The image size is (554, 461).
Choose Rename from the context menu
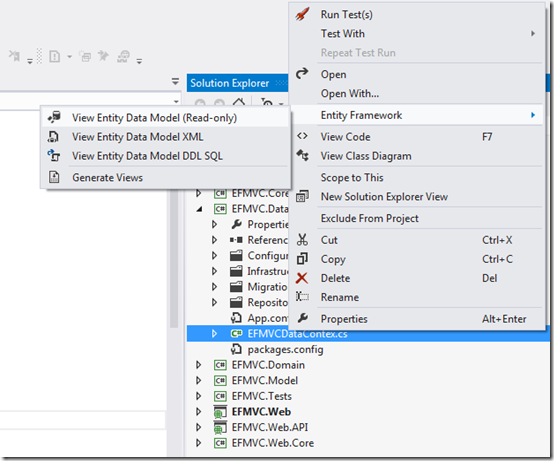pyautogui.click(x=340, y=297)
